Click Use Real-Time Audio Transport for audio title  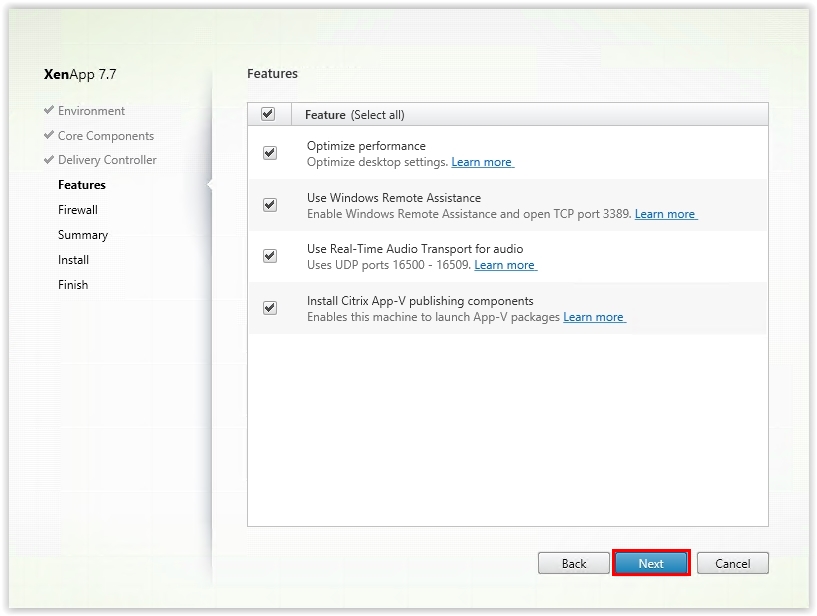point(415,249)
